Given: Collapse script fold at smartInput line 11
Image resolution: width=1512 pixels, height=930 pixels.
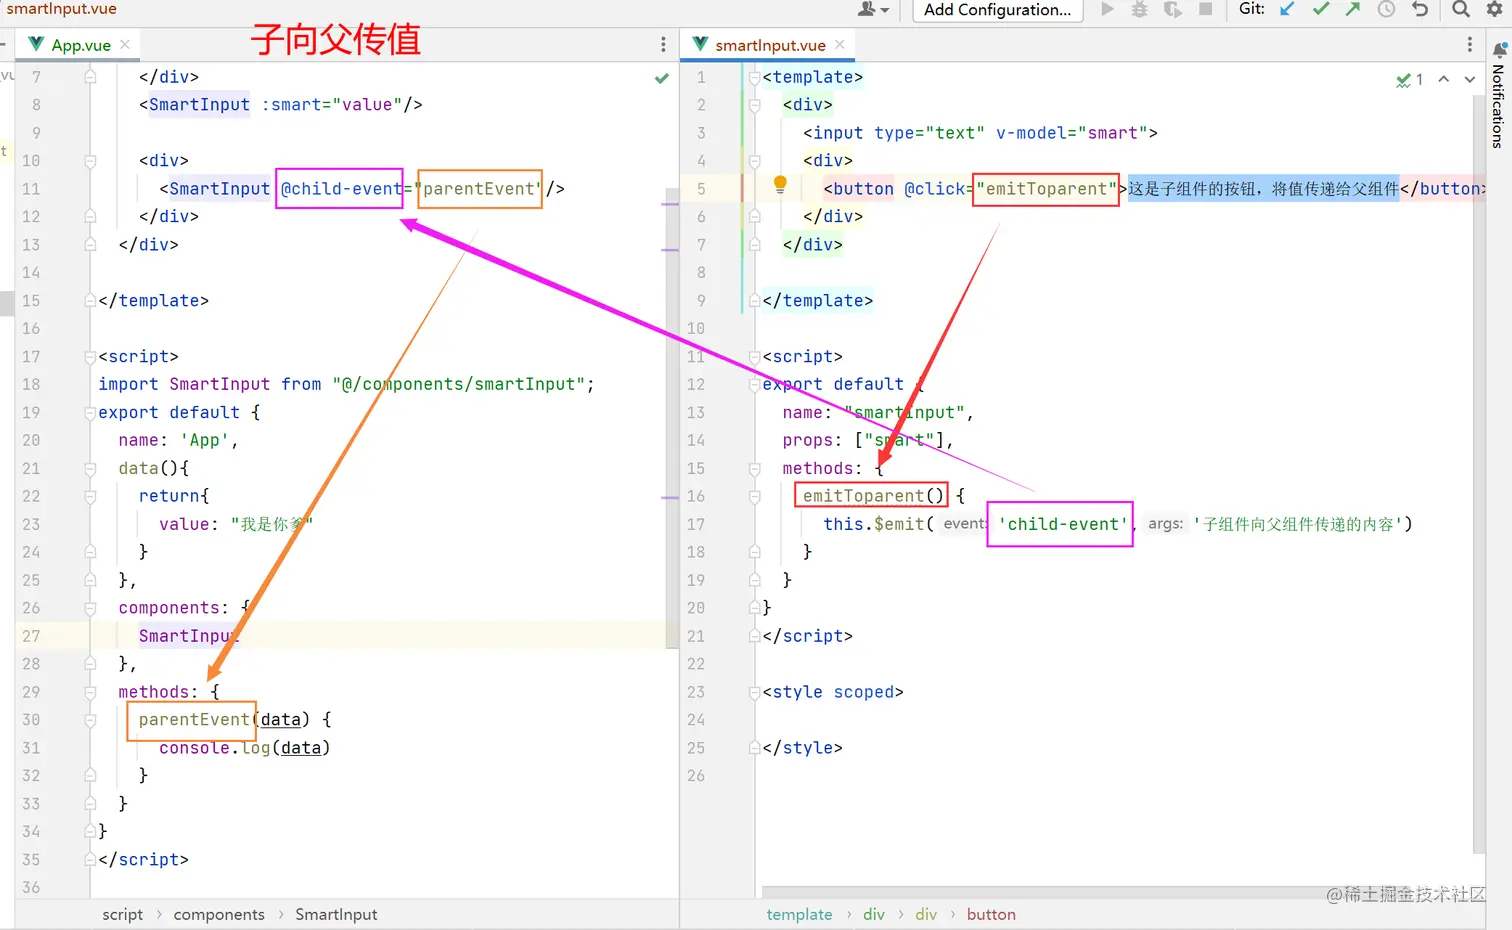Looking at the screenshot, I should click(x=755, y=357).
